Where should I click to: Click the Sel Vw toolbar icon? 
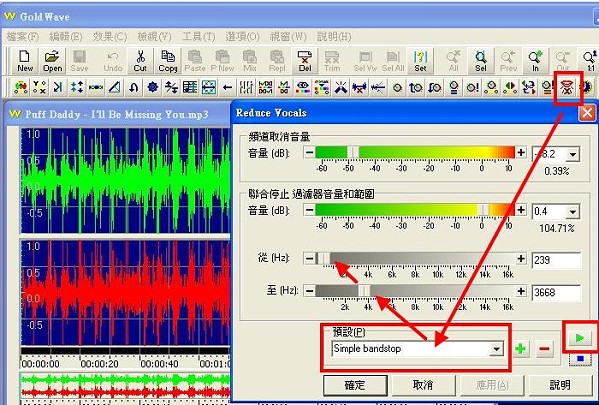click(x=365, y=61)
